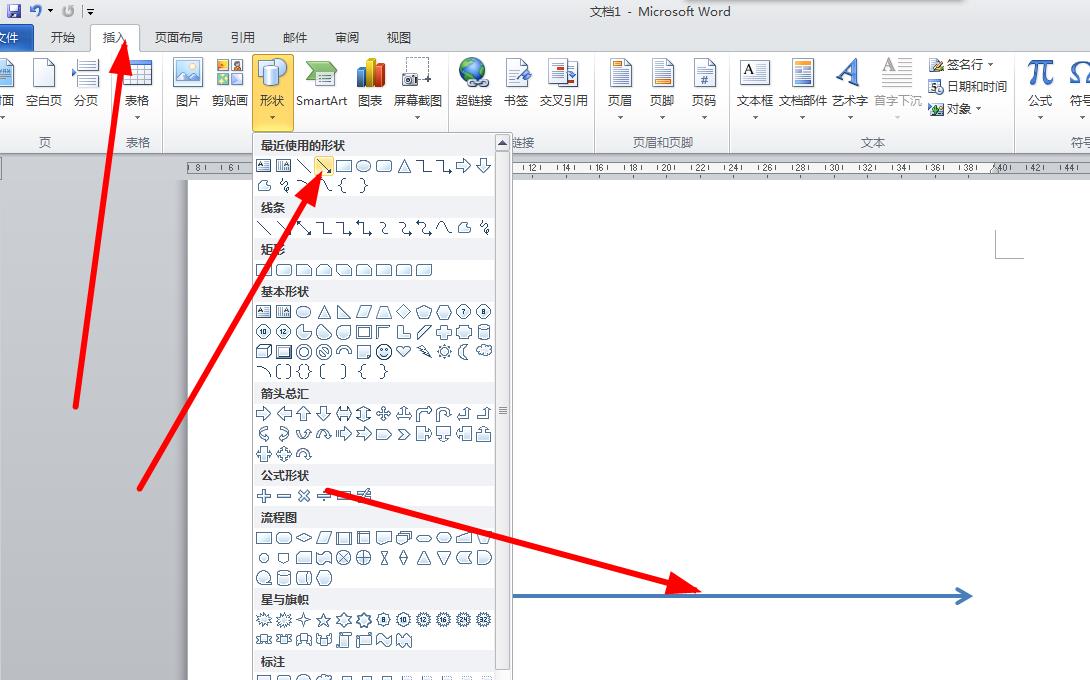Pick the wave flag shape
1090x680 pixels.
pos(384,640)
